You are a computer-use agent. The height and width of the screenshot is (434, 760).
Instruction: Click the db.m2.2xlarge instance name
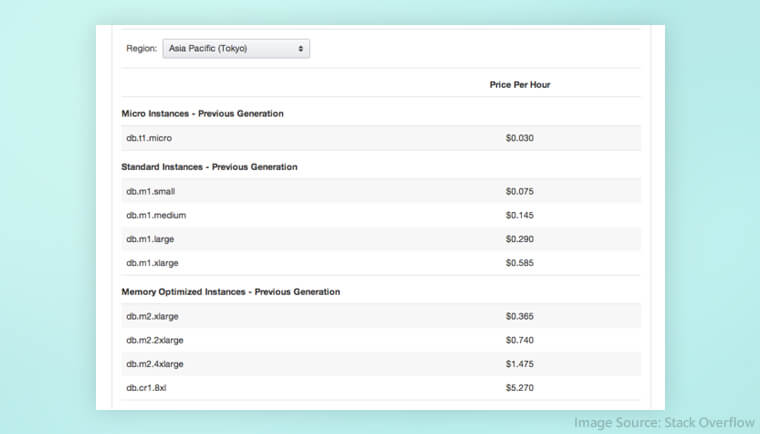click(155, 340)
